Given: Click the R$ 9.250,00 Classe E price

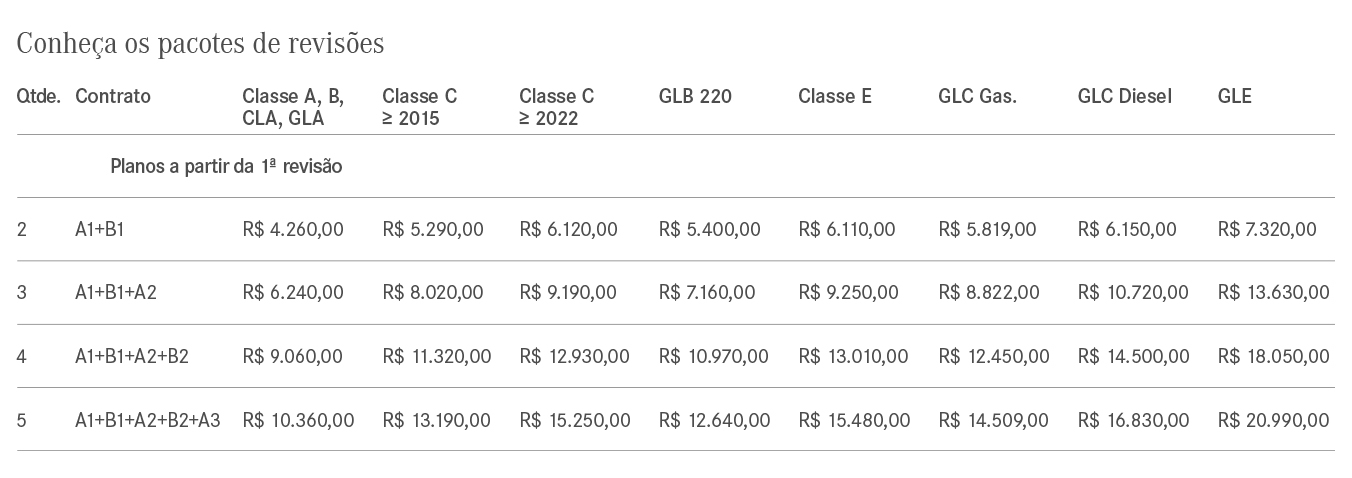Looking at the screenshot, I should tap(849, 293).
